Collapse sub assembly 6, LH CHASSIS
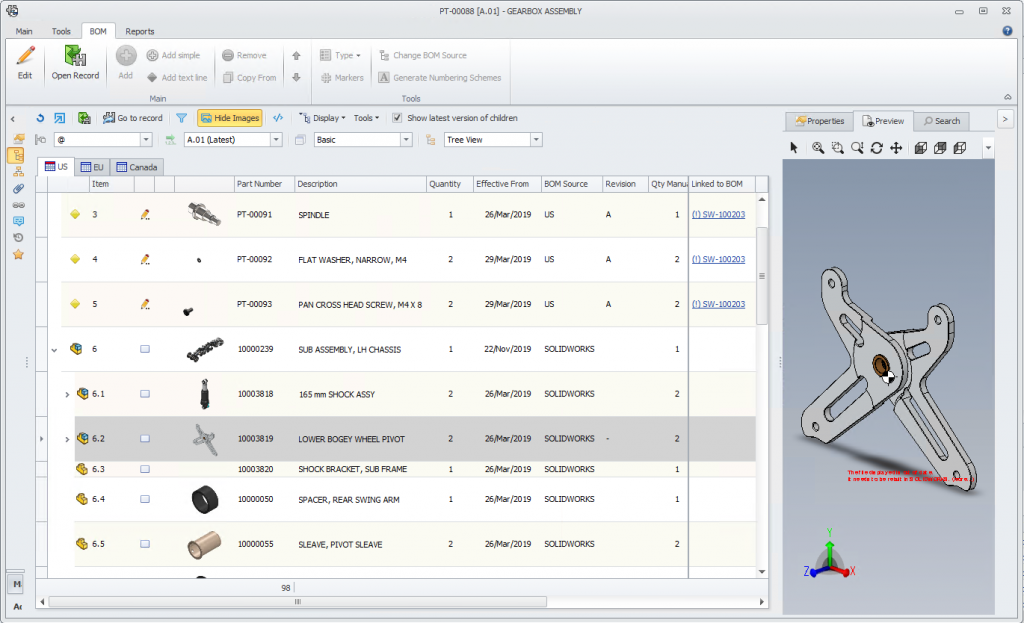Screen dimensions: 1024x623 (x=55, y=349)
